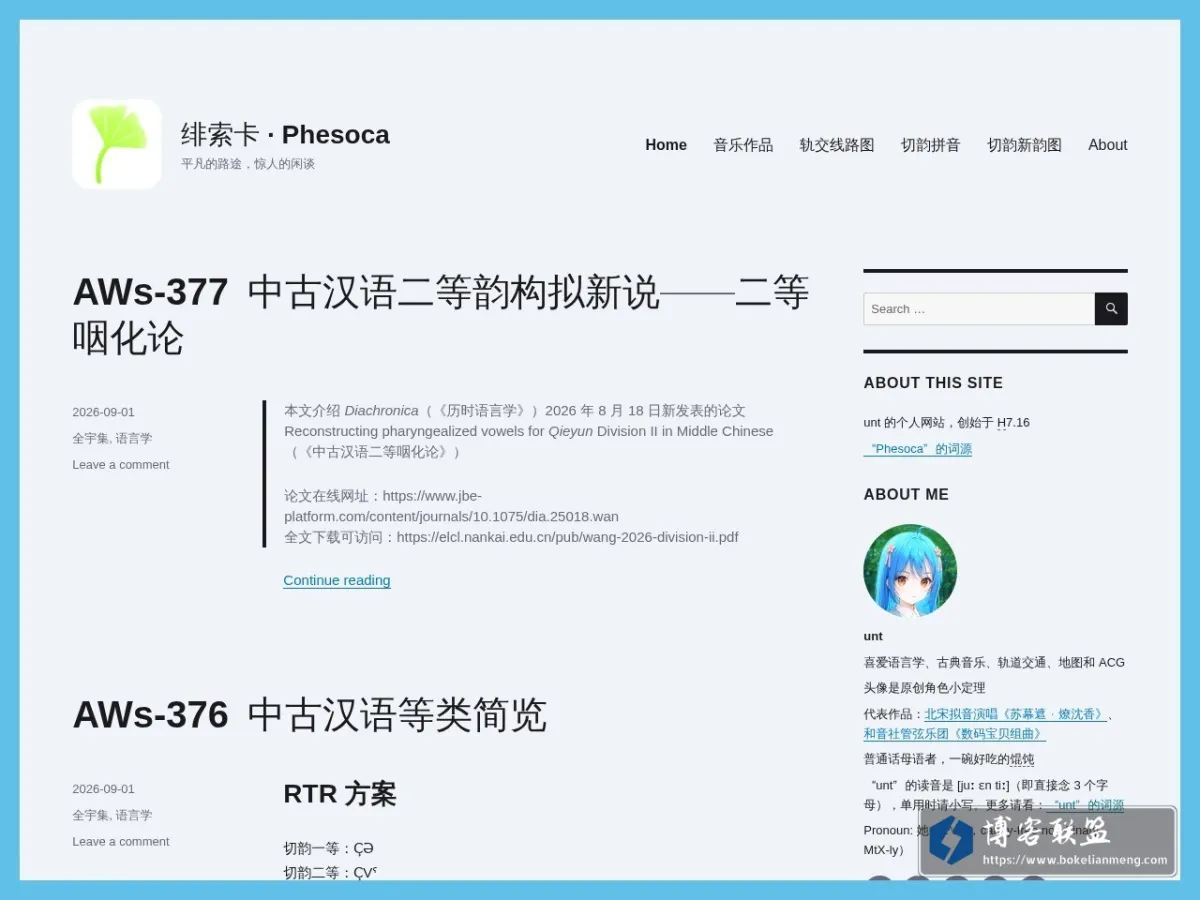Open 语言学 category under AWs-376
This screenshot has width=1200, height=900.
click(x=134, y=815)
